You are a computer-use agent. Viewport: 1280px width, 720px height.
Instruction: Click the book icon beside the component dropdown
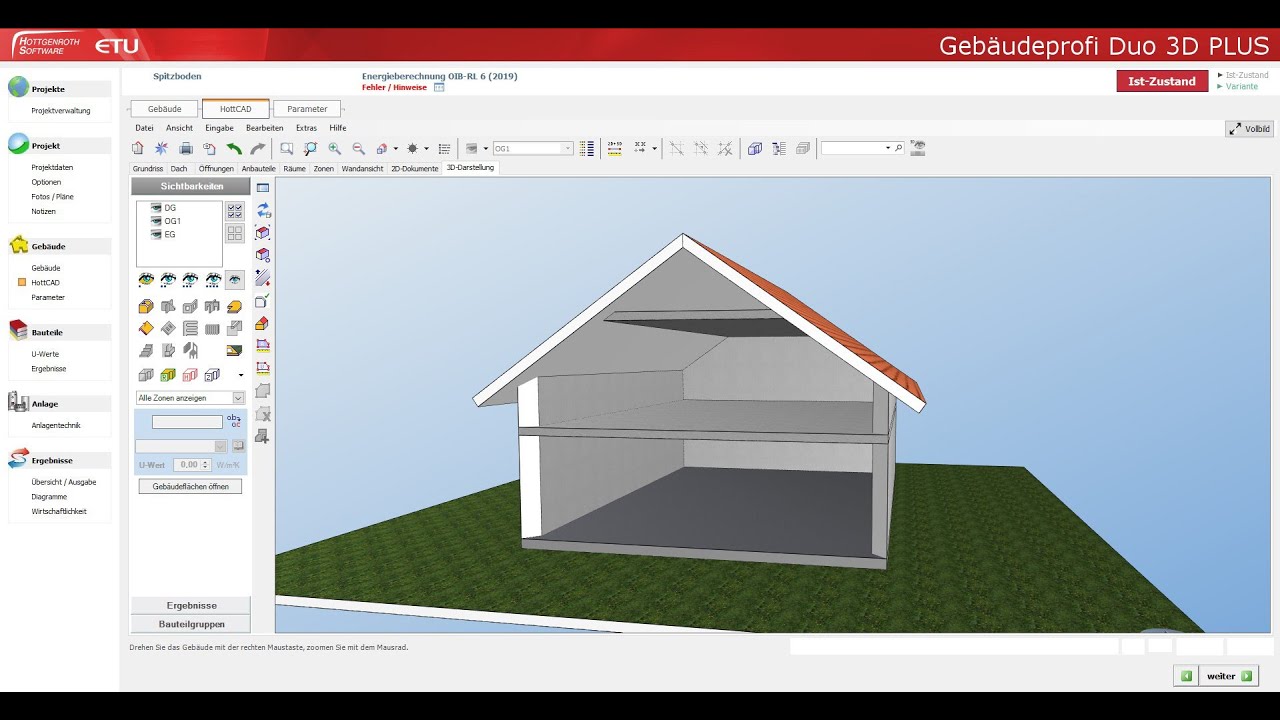click(238, 446)
